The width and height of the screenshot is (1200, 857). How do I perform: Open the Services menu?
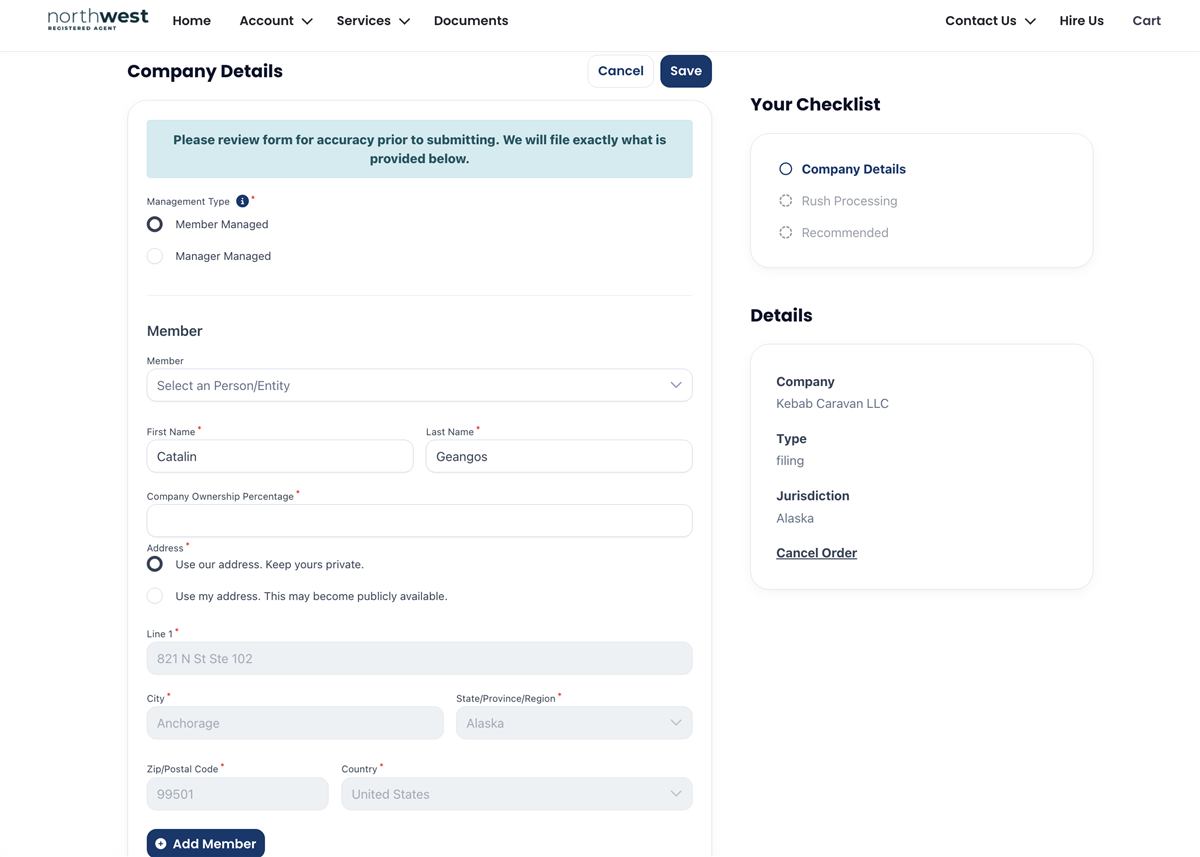[x=373, y=20]
